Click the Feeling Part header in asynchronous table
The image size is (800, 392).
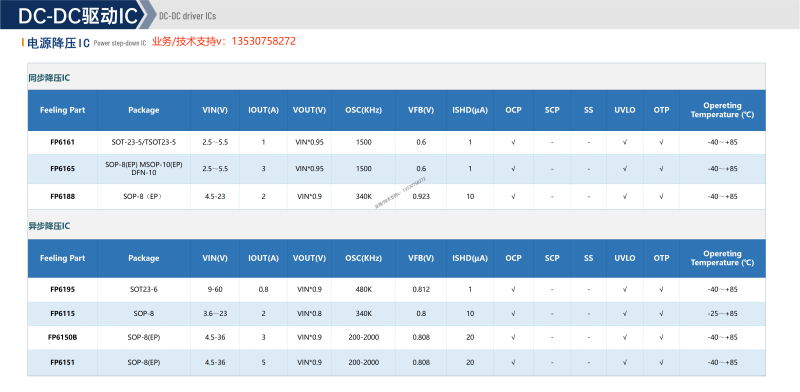tap(62, 258)
